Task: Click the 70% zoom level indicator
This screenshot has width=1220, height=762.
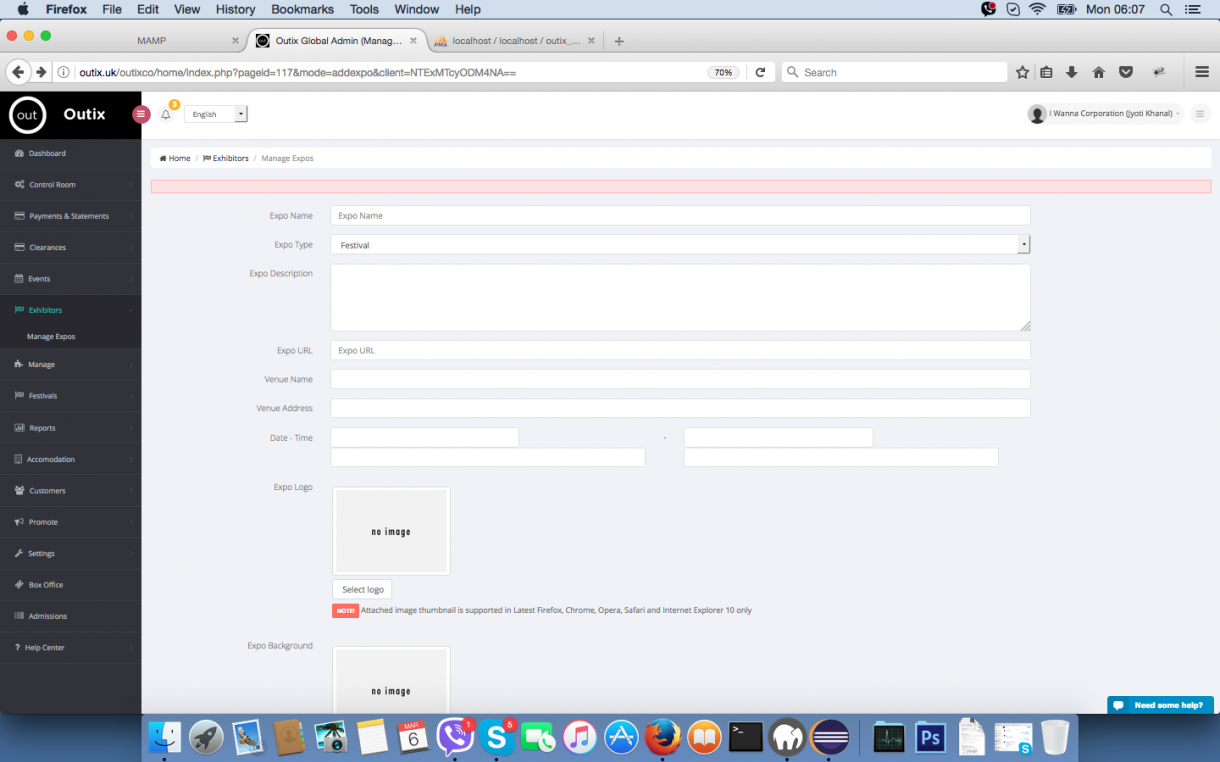Action: pos(723,72)
